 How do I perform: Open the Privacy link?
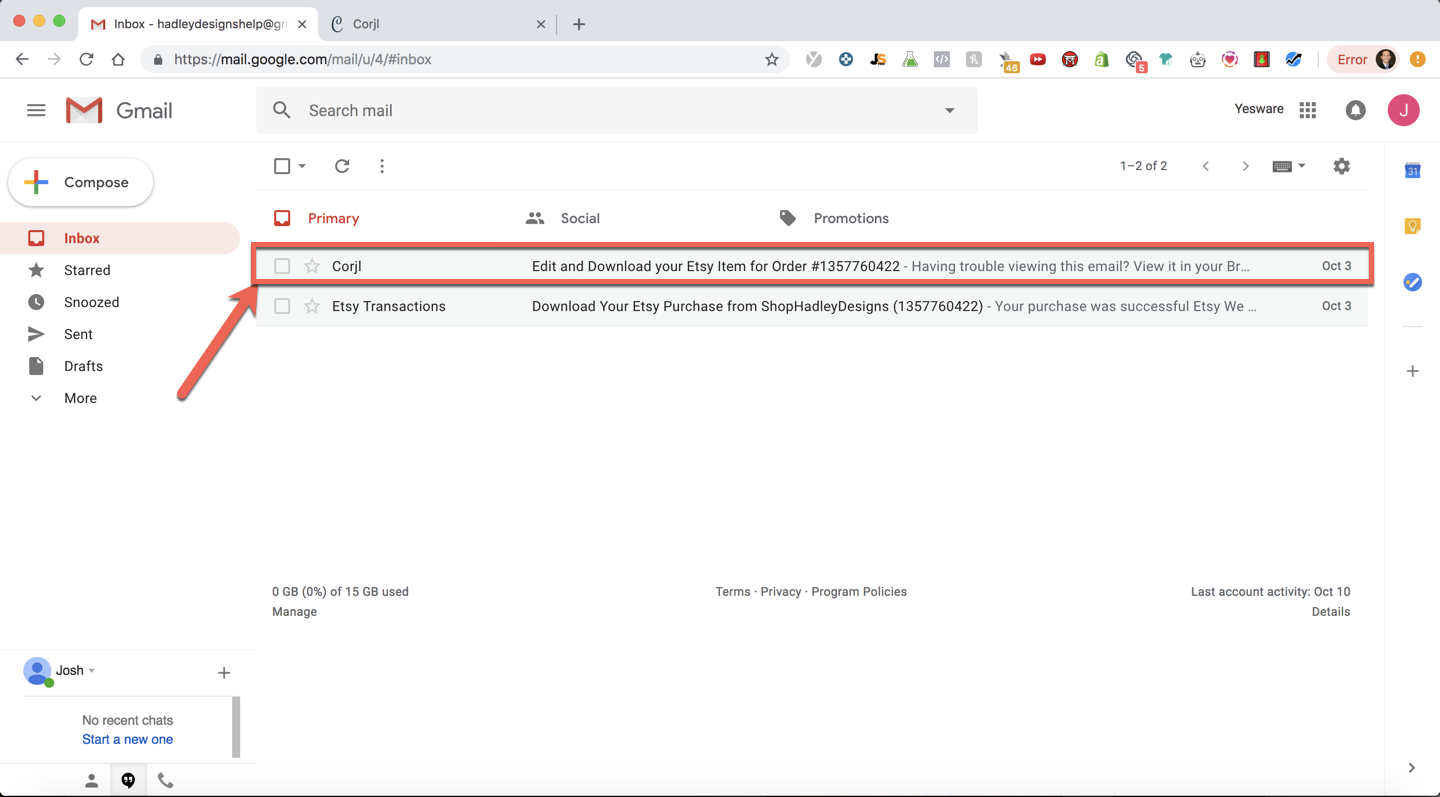point(781,592)
